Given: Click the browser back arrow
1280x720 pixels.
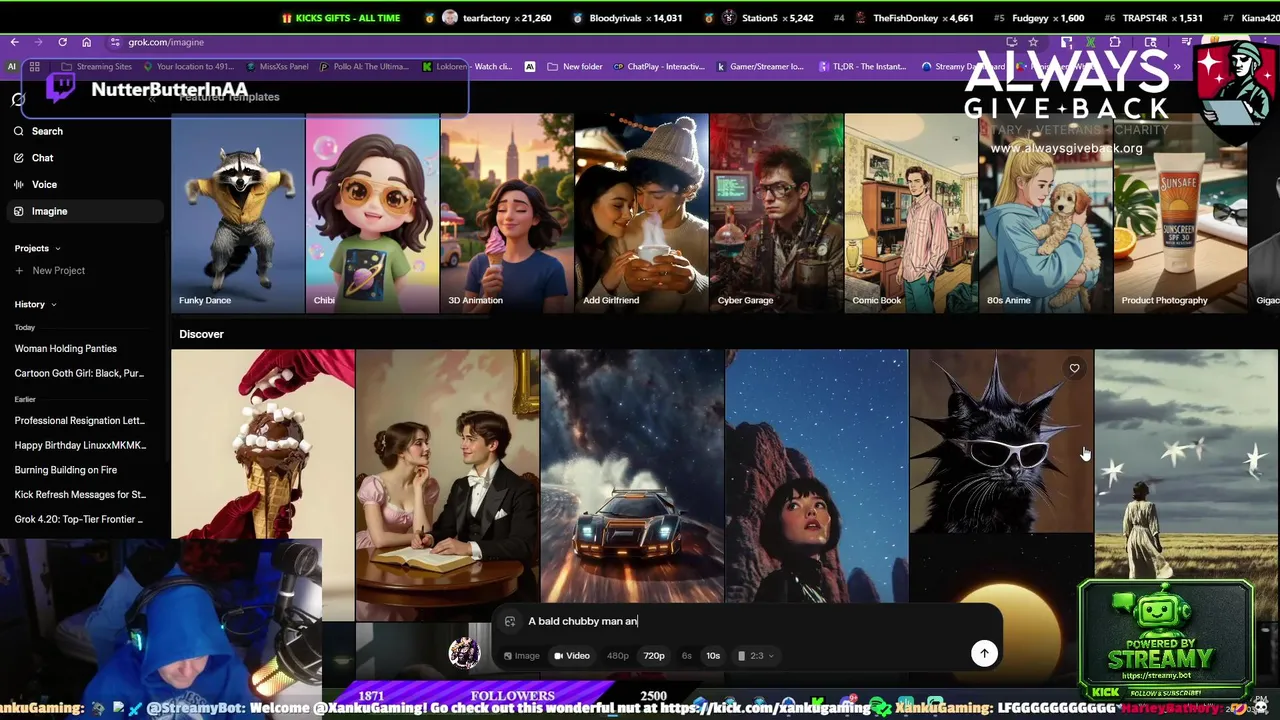Looking at the screenshot, I should (x=14, y=42).
